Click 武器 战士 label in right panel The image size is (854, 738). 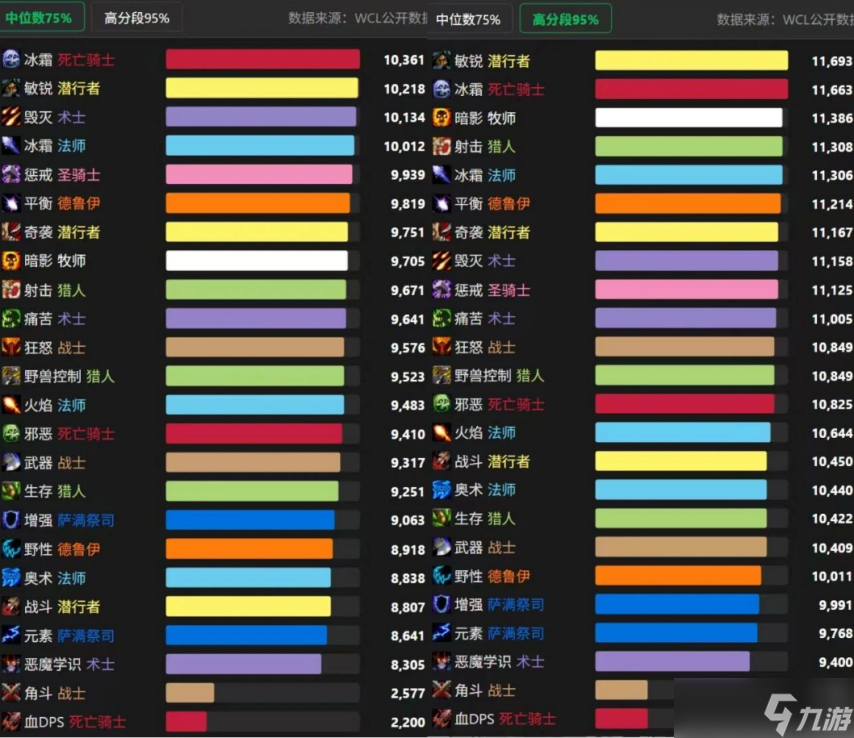(x=485, y=547)
